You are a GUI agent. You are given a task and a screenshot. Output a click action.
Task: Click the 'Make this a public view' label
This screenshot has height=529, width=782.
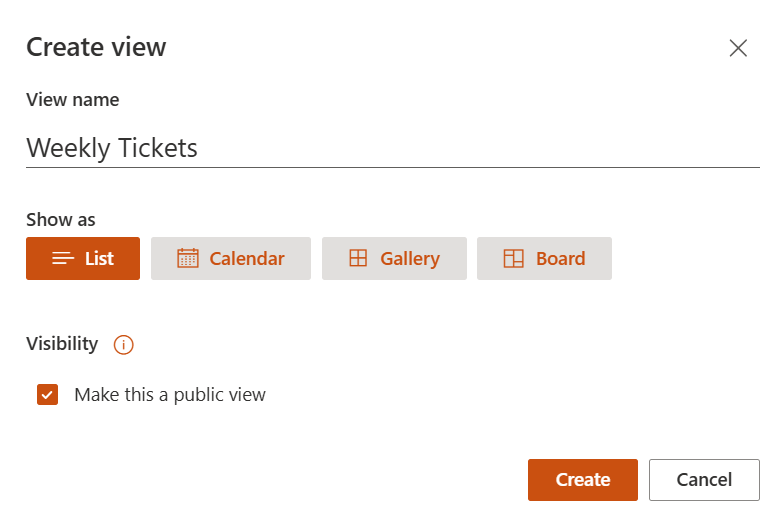[170, 394]
